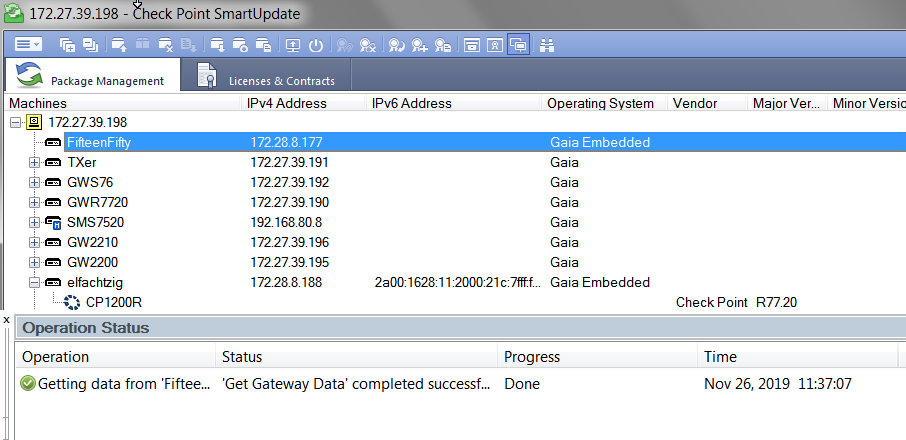Expand the SMS7520 machine node
The width and height of the screenshot is (906, 440).
(x=34, y=222)
